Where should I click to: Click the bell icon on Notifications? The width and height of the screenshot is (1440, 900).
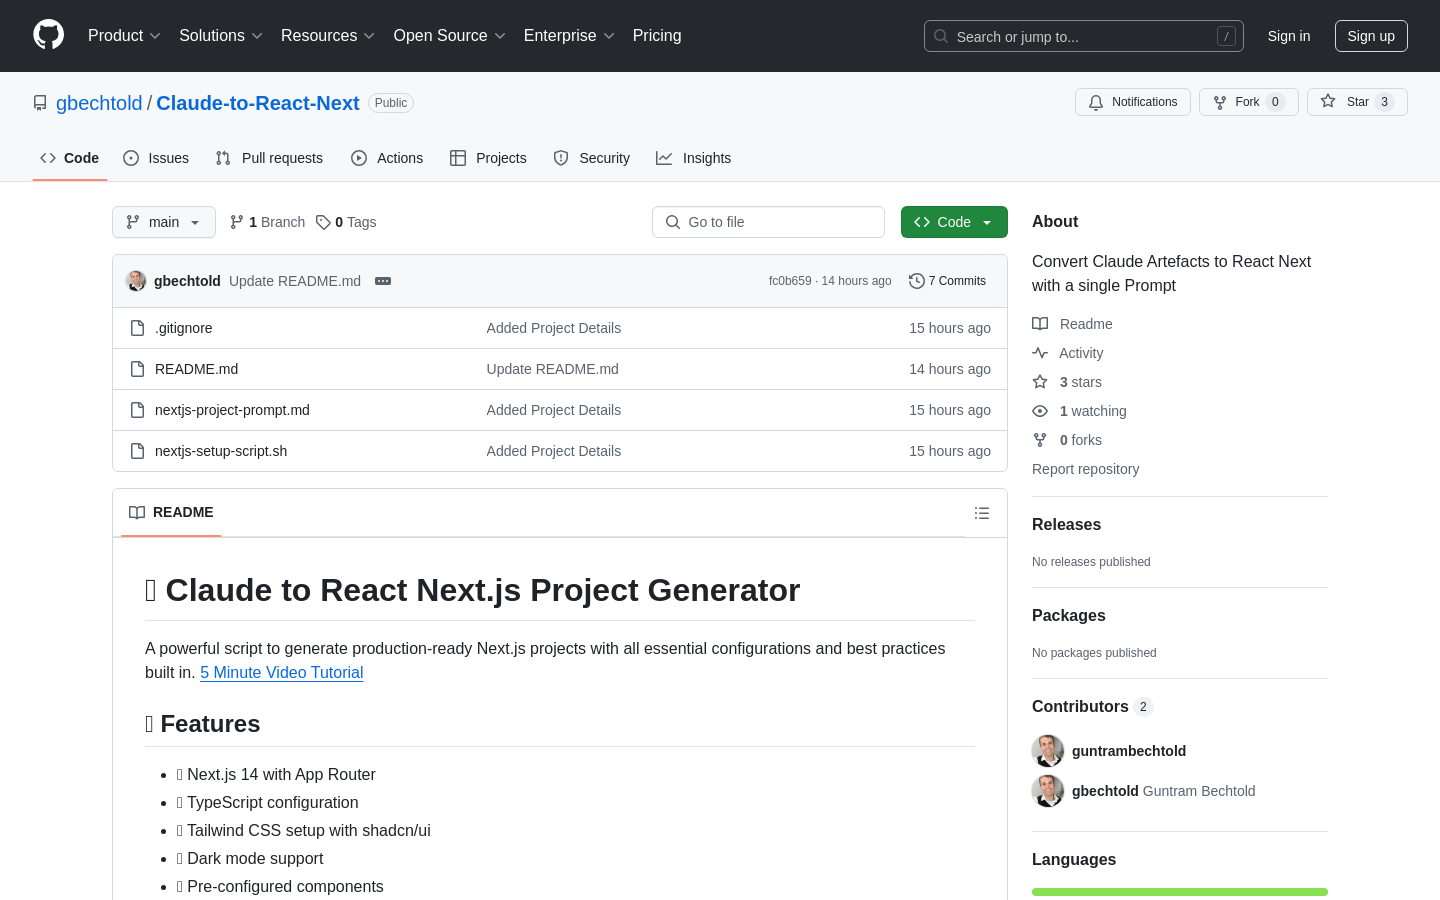pyautogui.click(x=1096, y=102)
